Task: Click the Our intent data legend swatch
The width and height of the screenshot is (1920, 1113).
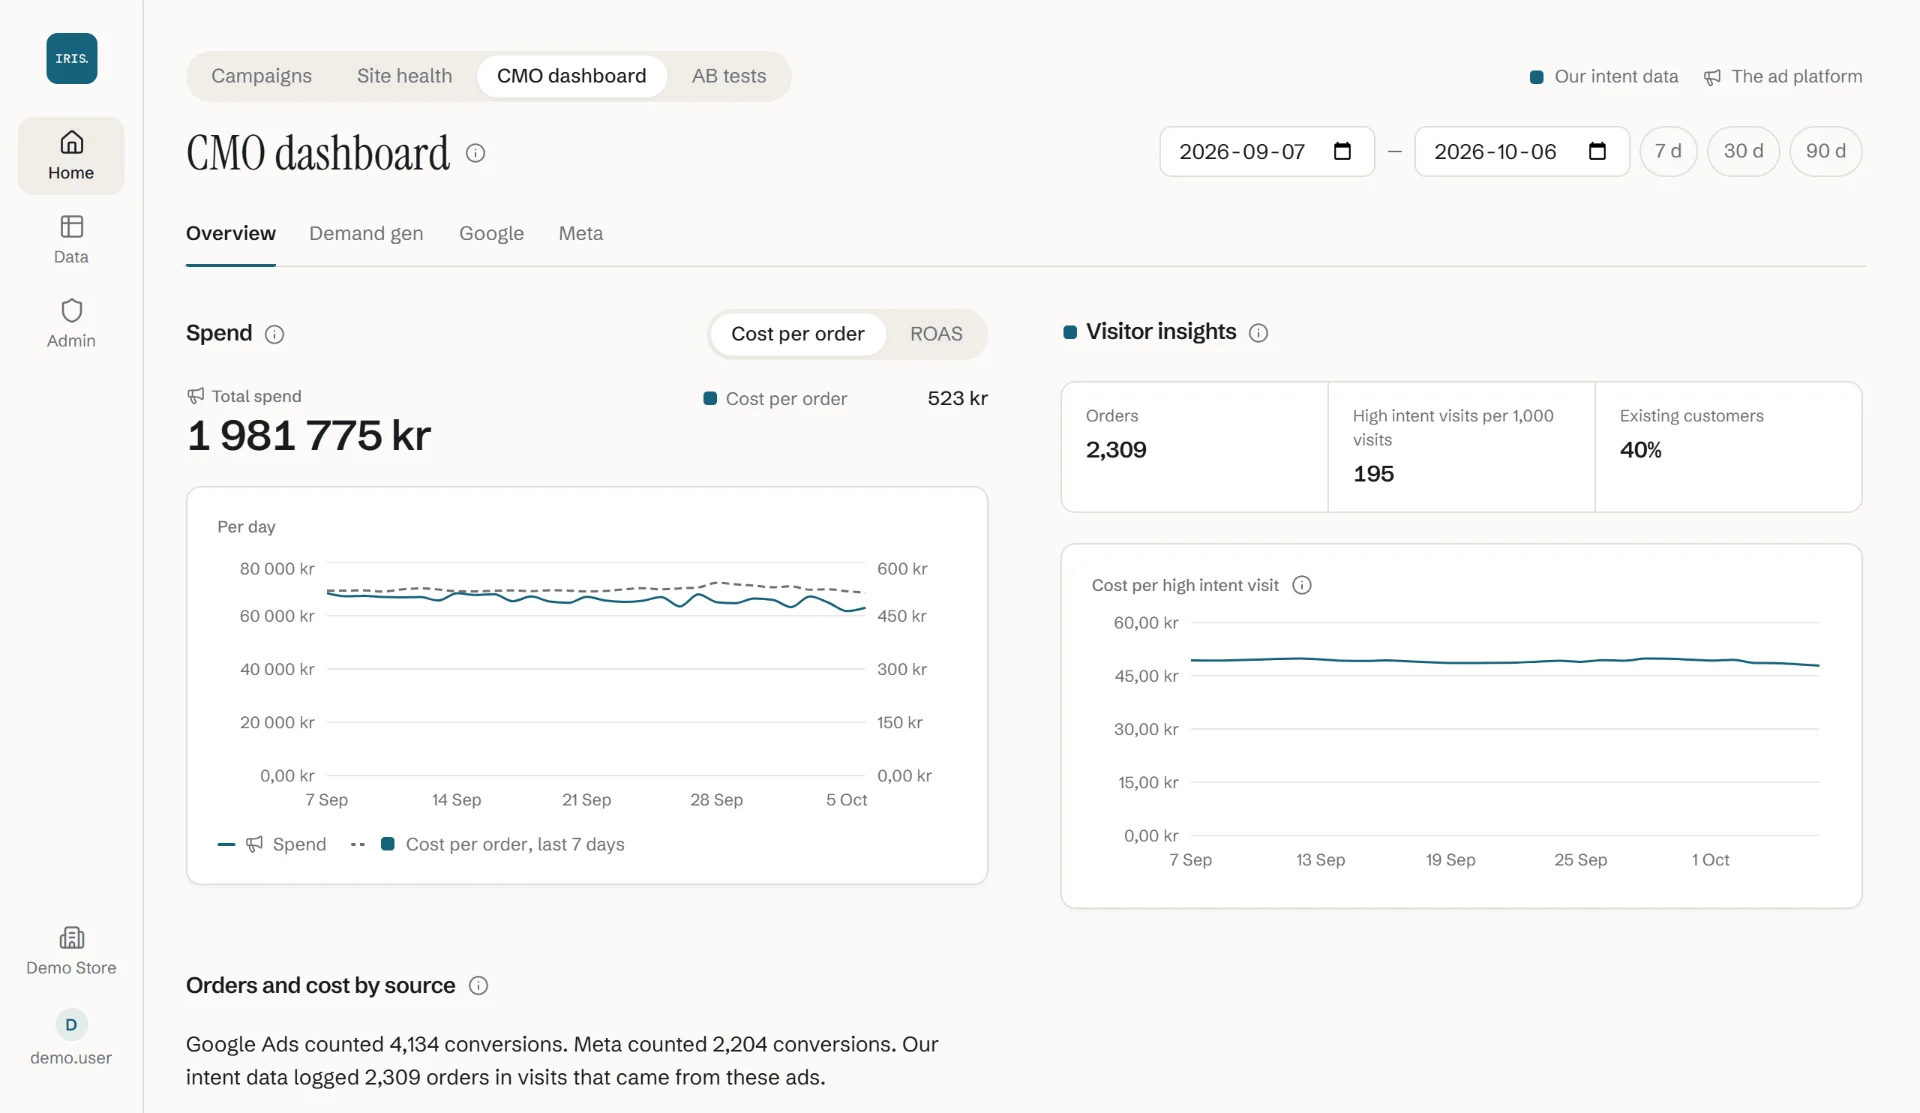Action: click(x=1537, y=77)
